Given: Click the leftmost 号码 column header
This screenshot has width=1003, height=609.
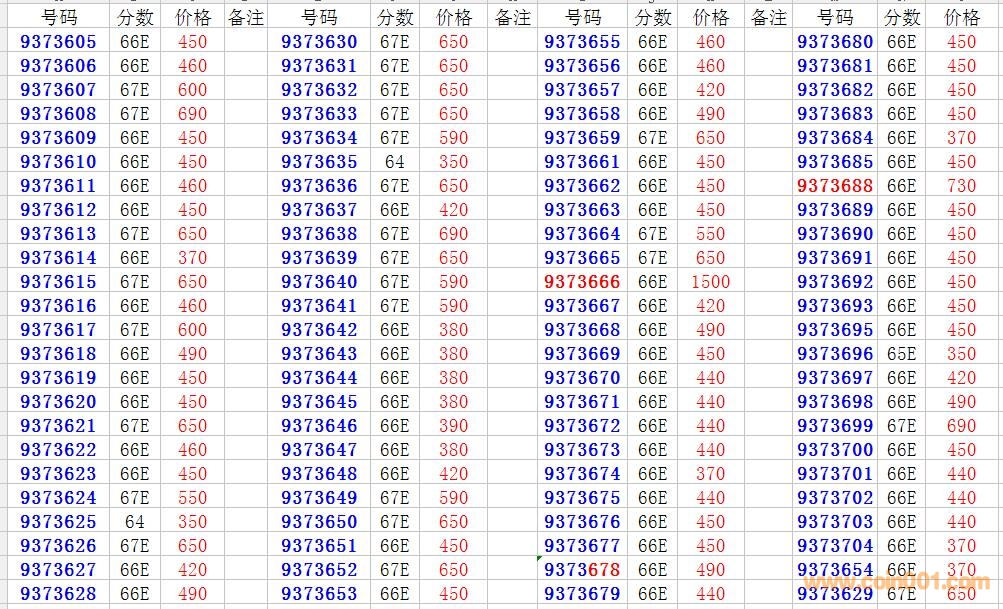Looking at the screenshot, I should [58, 18].
